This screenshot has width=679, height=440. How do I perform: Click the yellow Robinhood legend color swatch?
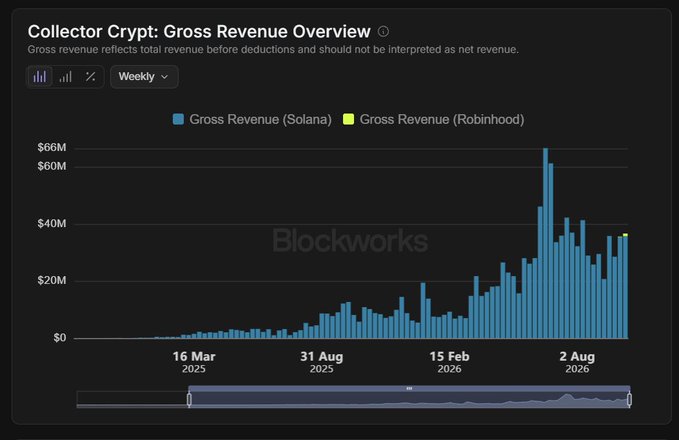[x=348, y=119]
